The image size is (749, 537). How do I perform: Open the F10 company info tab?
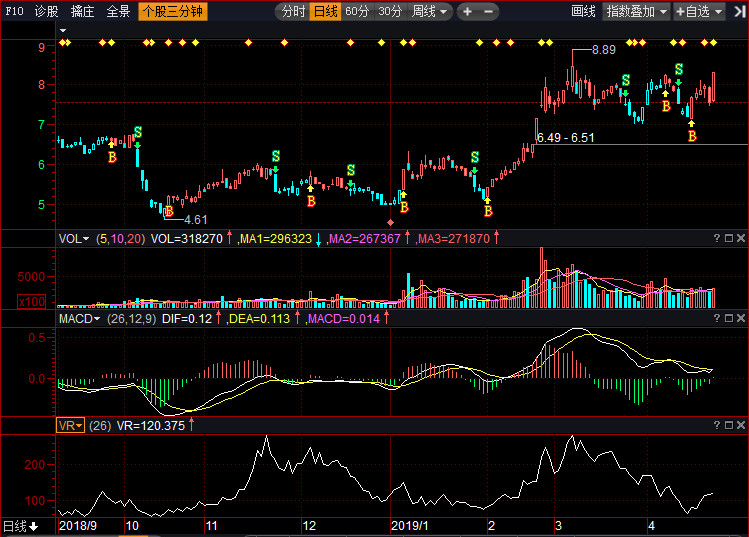click(14, 11)
